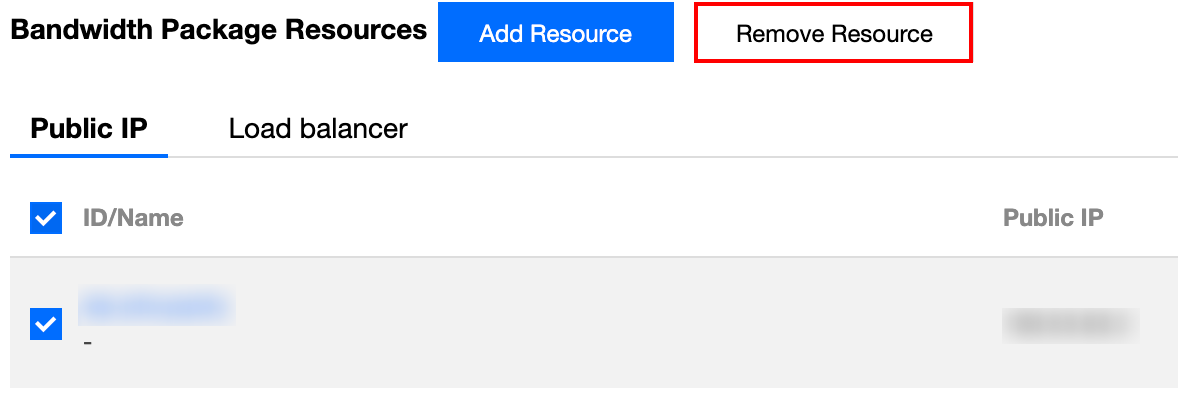Add a new resource to the bandwidth package
This screenshot has width=1178, height=394.
point(555,33)
